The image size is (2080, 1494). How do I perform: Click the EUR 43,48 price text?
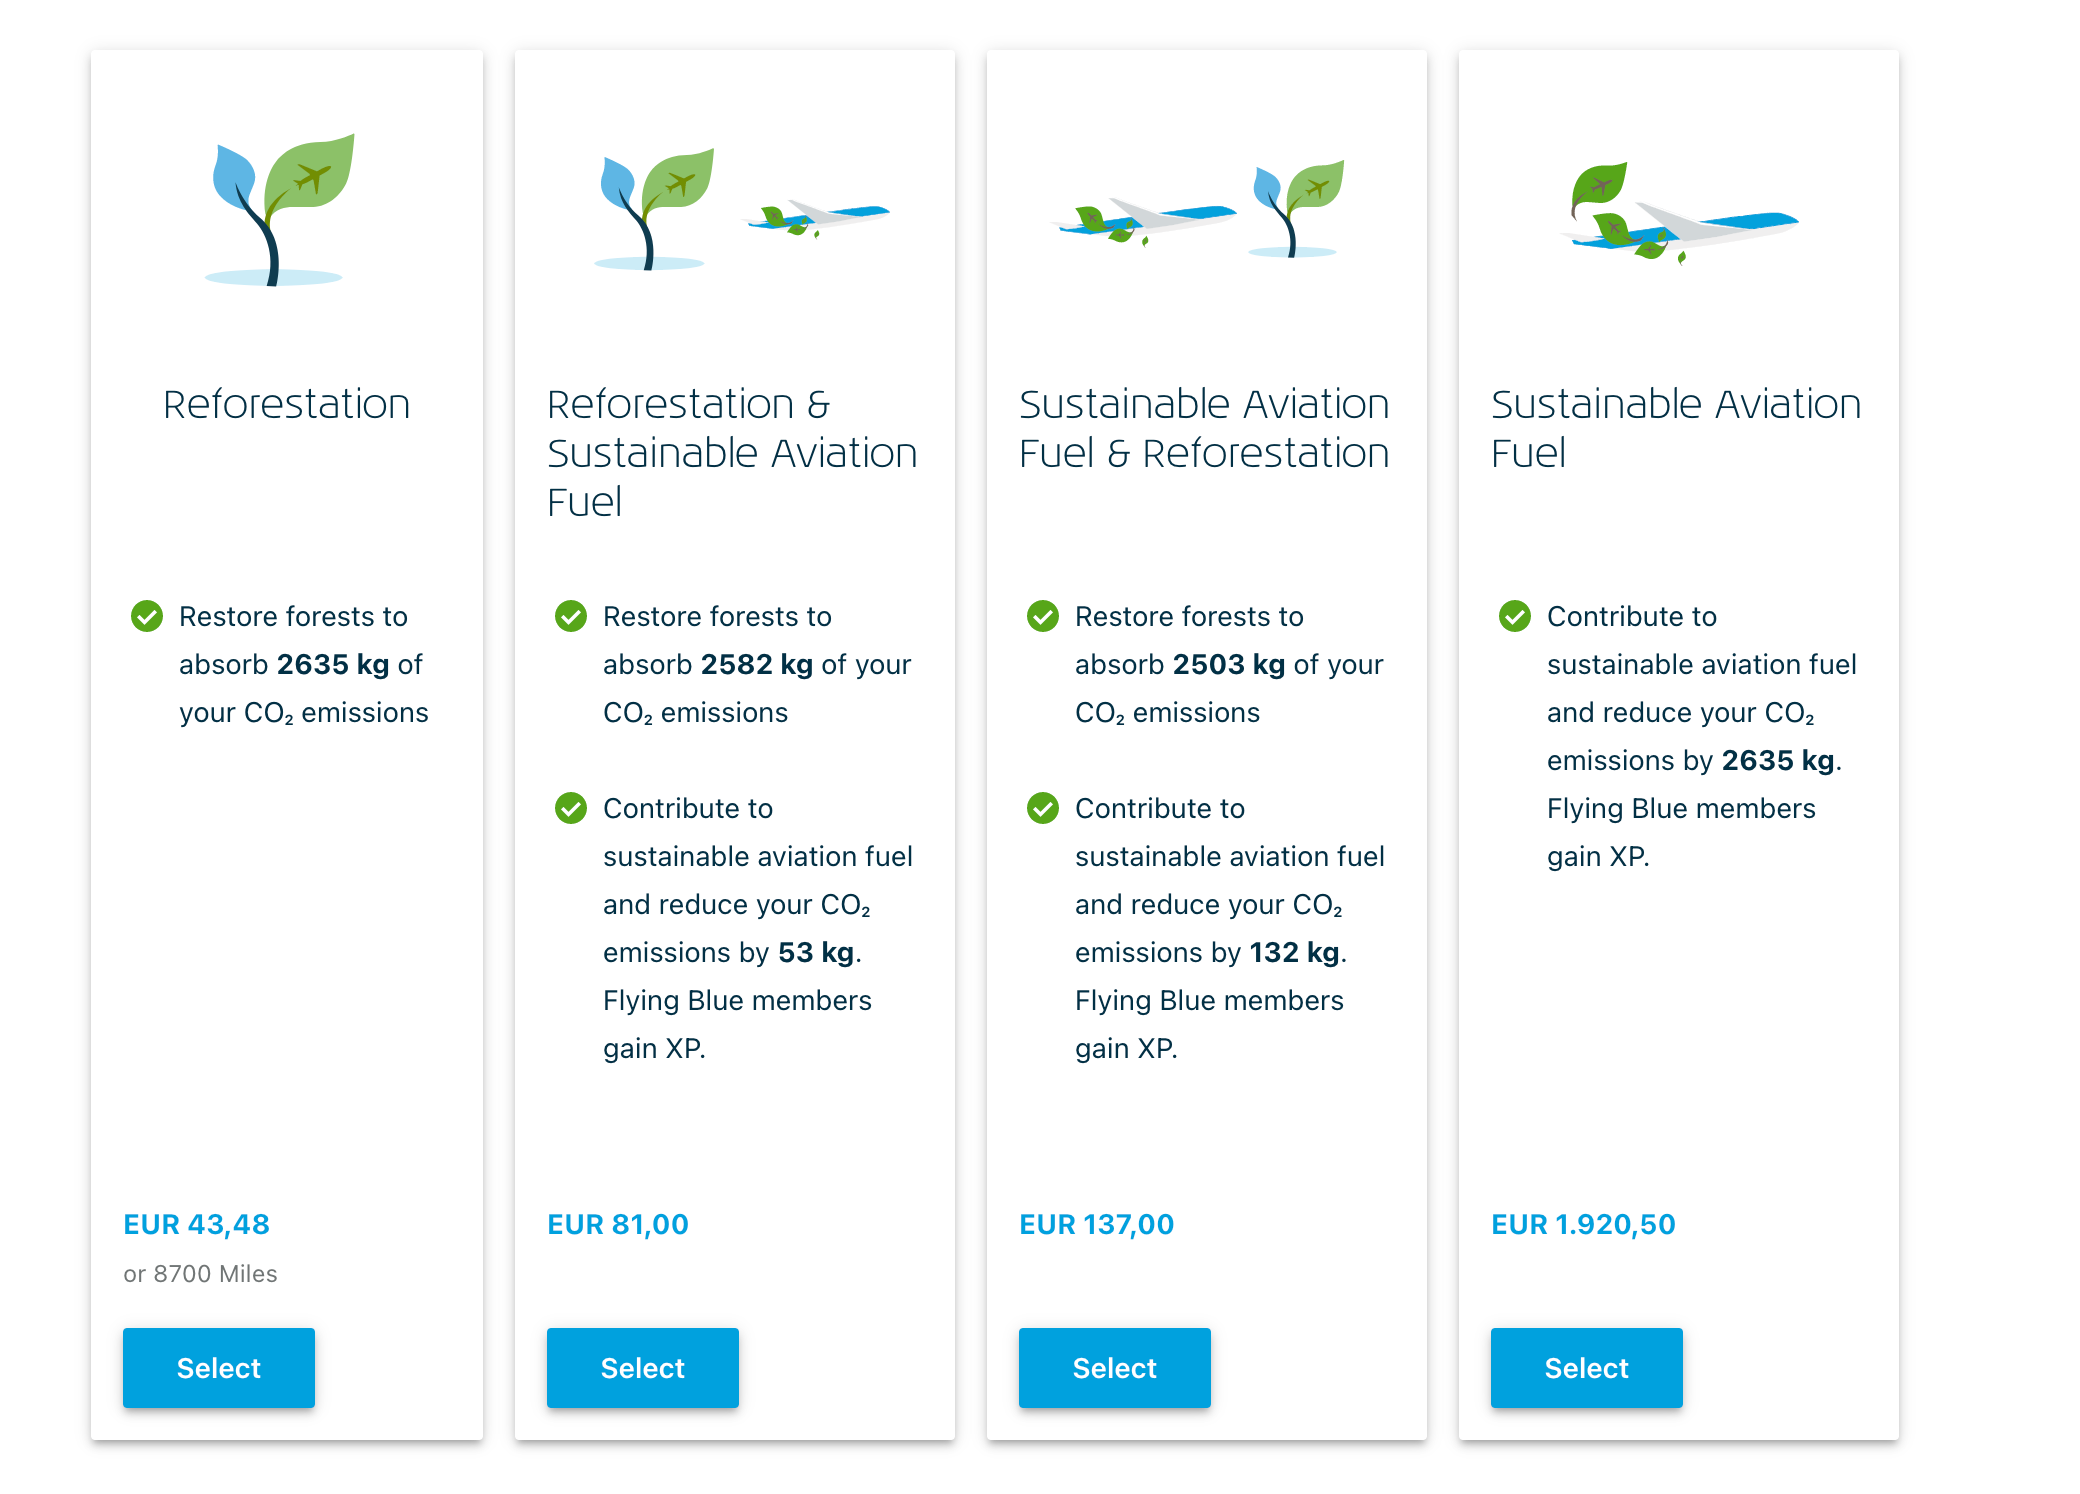pyautogui.click(x=197, y=1224)
